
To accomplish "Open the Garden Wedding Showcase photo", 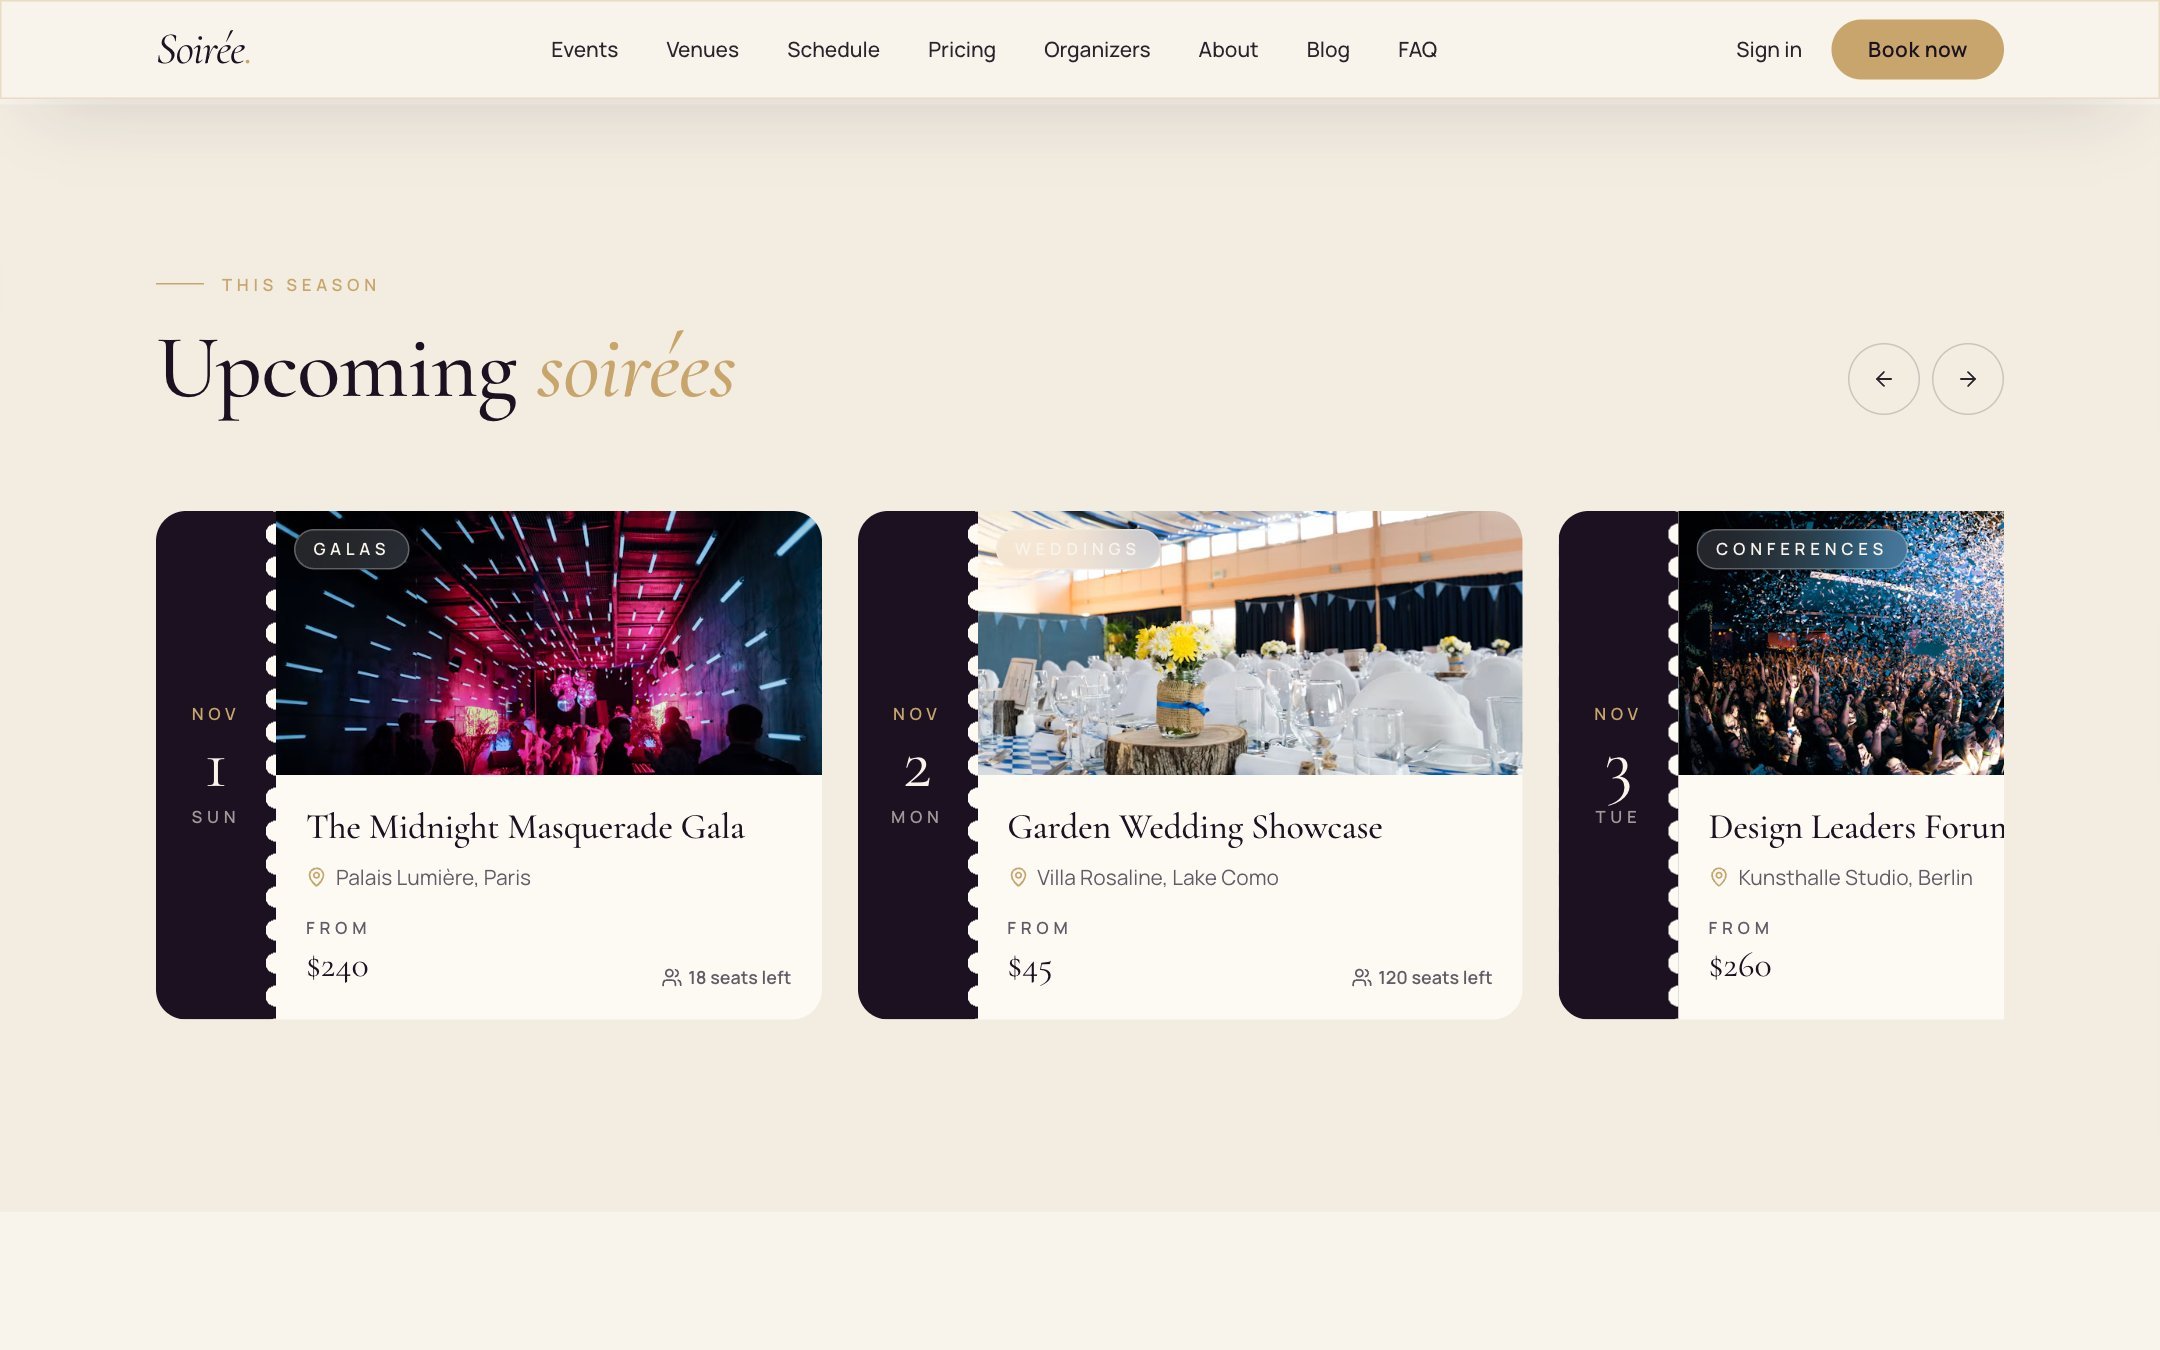I will click(1249, 643).
